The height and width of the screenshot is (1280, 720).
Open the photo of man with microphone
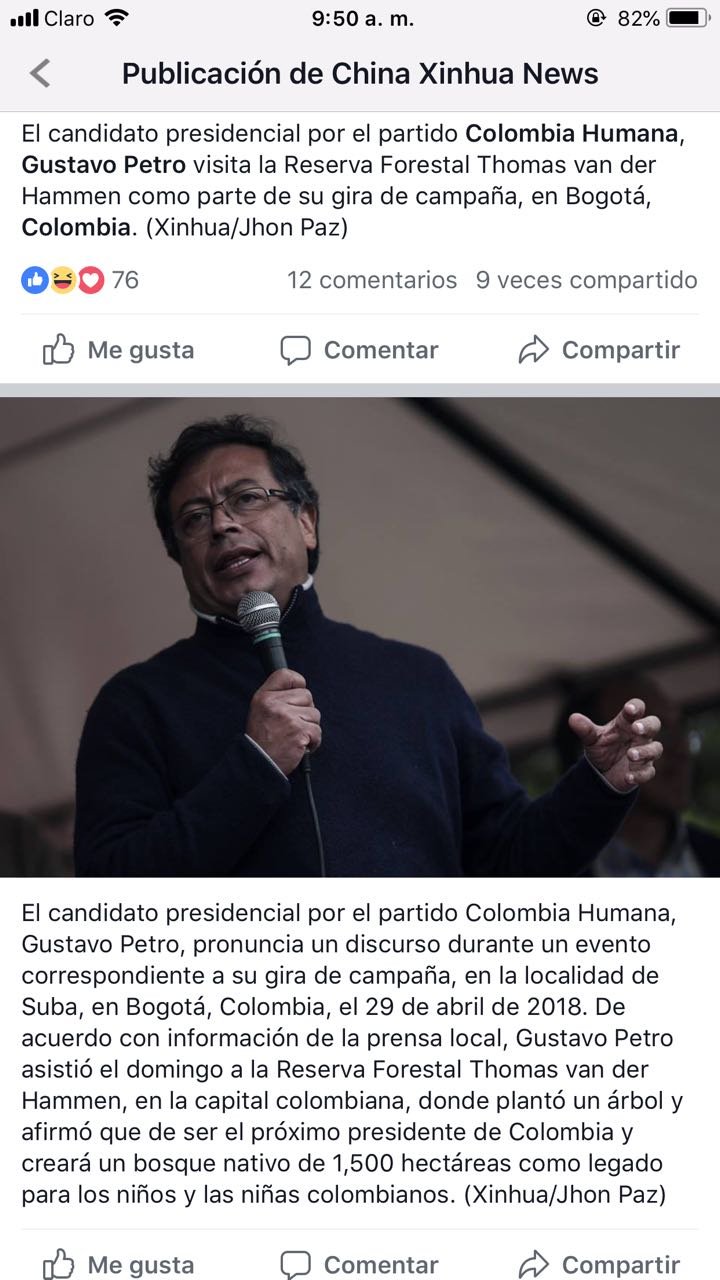[360, 638]
